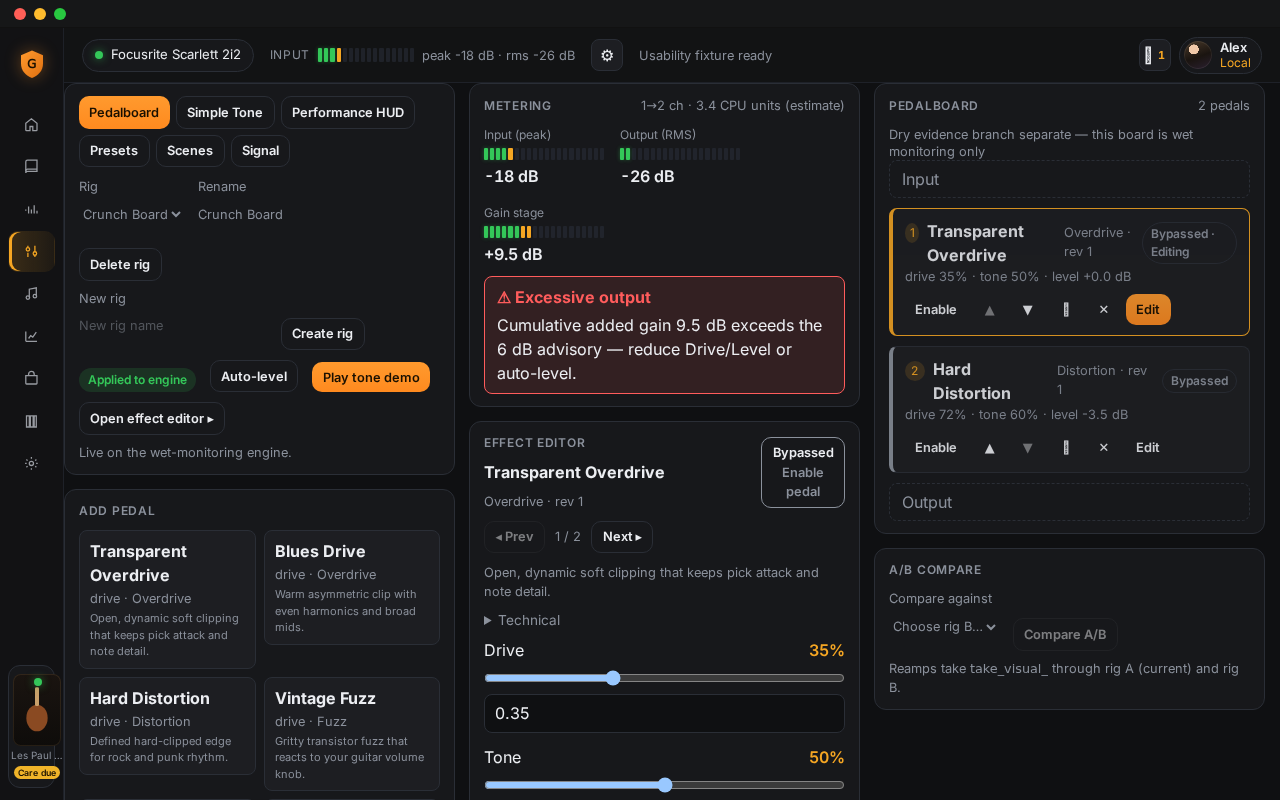
Task: Click Edit on the Hard Distortion pedal
Action: (1148, 448)
